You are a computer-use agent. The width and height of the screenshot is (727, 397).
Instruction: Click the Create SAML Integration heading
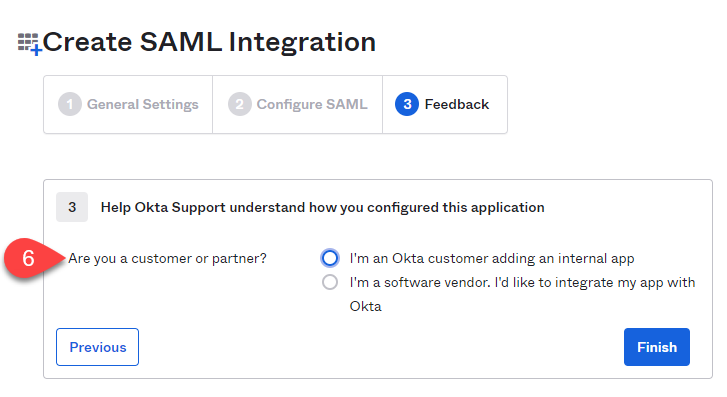209,42
